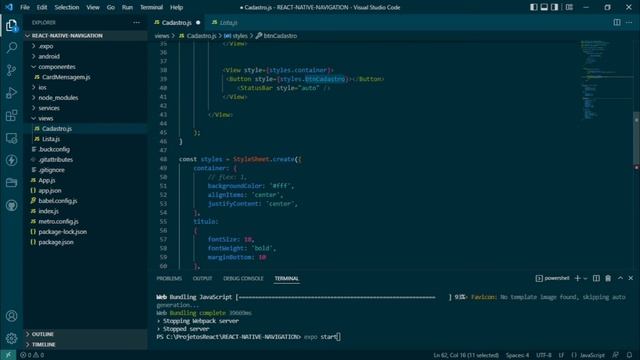Image resolution: width=640 pixels, height=360 pixels.
Task: Split the terminal panel
Action: point(596,278)
